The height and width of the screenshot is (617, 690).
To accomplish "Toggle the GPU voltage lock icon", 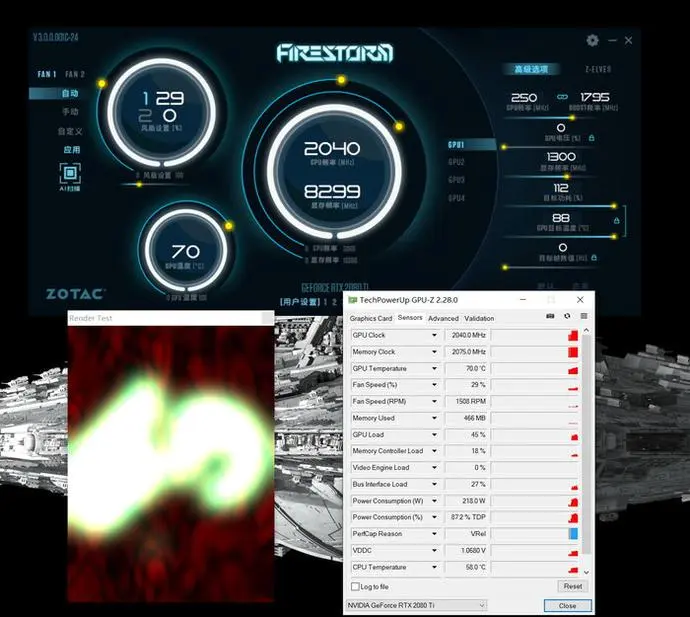I will 591,138.
